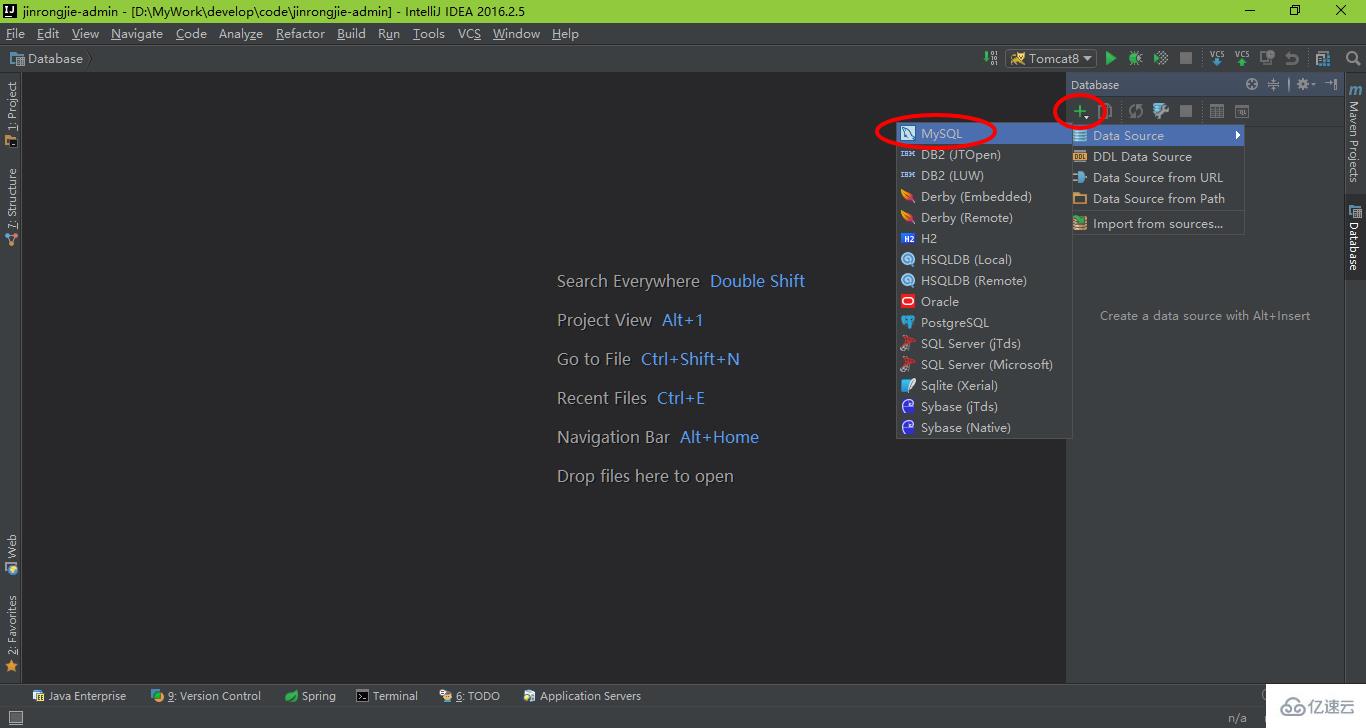Choose Derby (Remote) data source
Image resolution: width=1366 pixels, height=728 pixels.
click(984, 217)
